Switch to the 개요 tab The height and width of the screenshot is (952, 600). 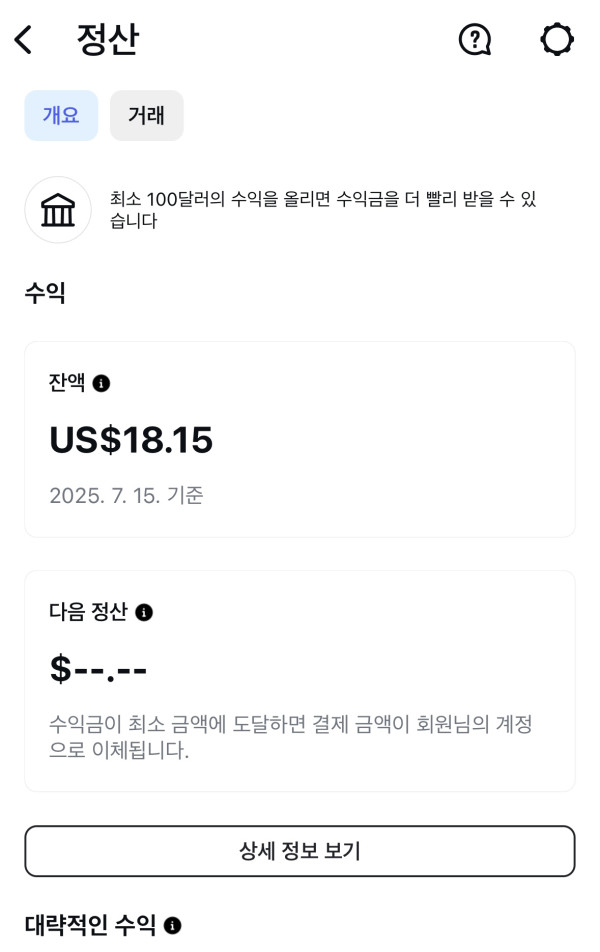(61, 116)
